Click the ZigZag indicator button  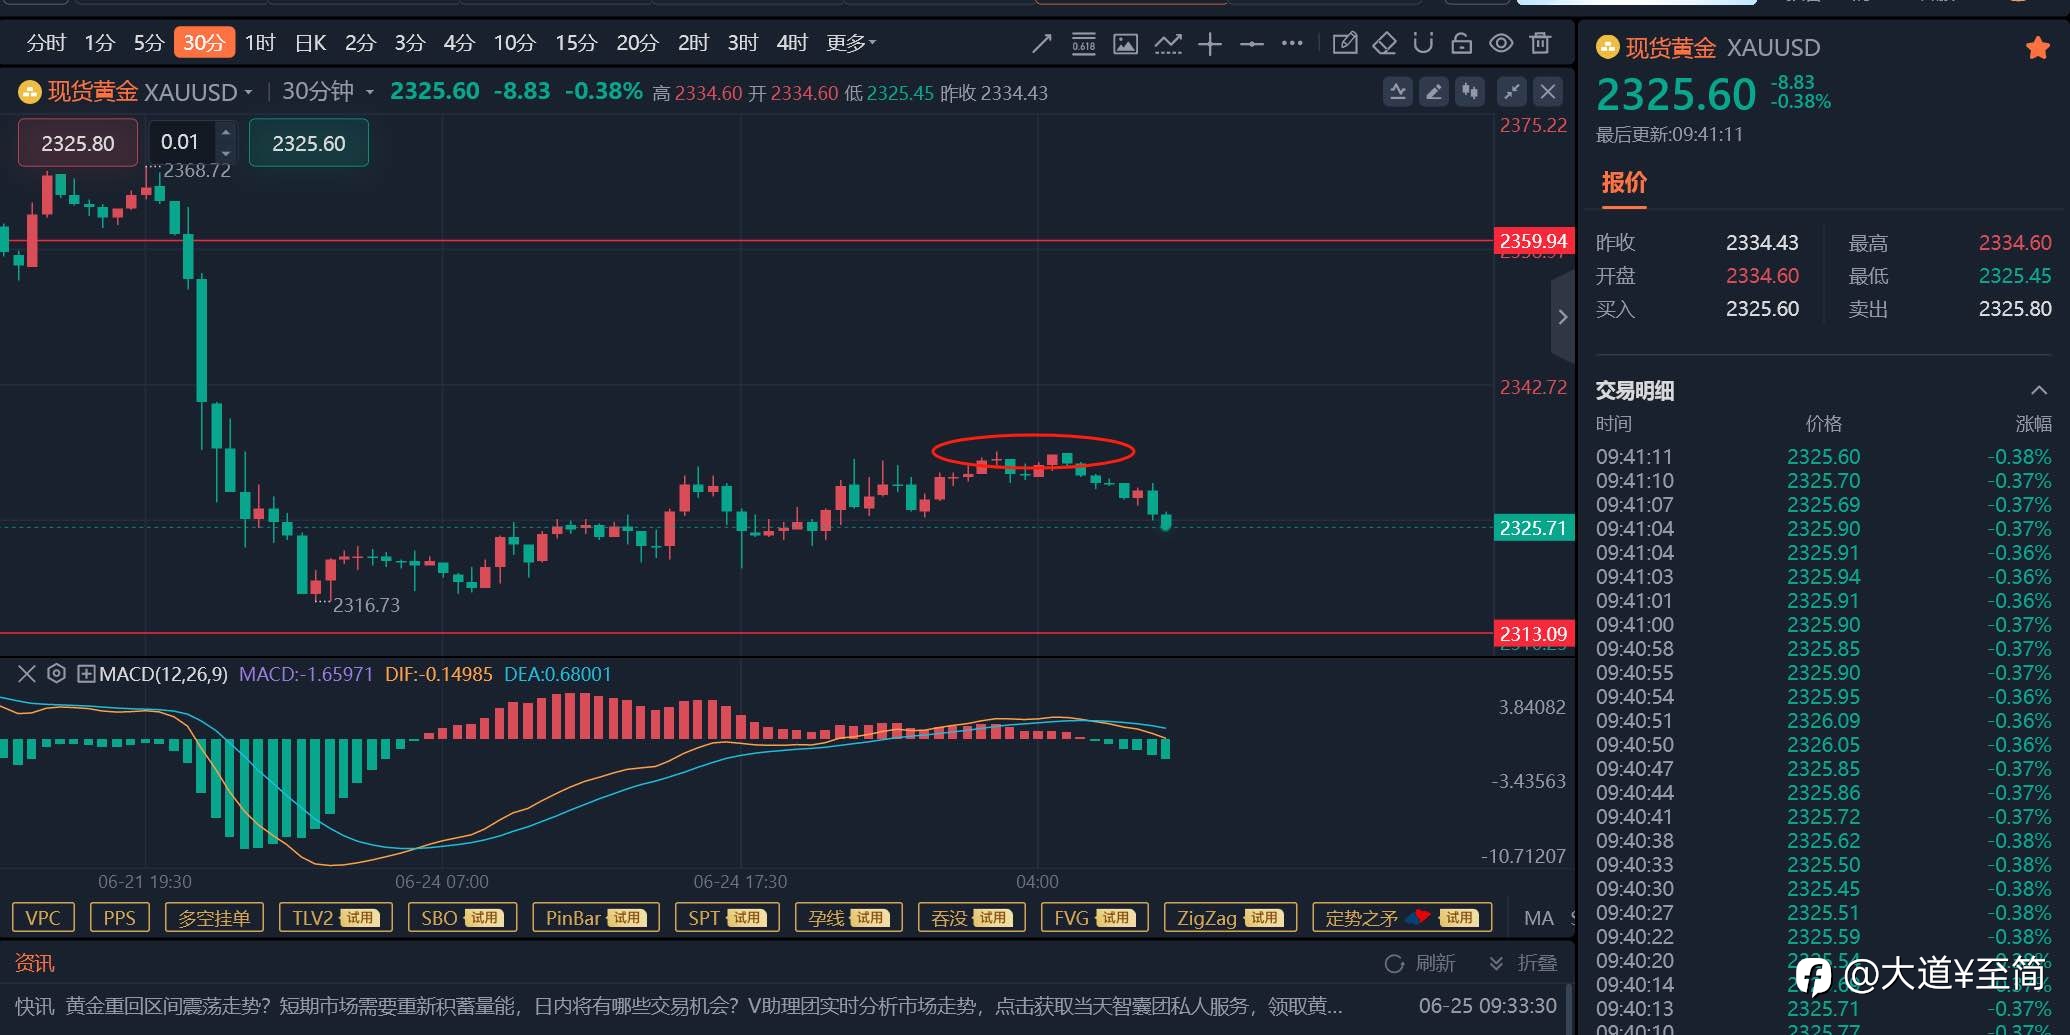click(x=1230, y=917)
